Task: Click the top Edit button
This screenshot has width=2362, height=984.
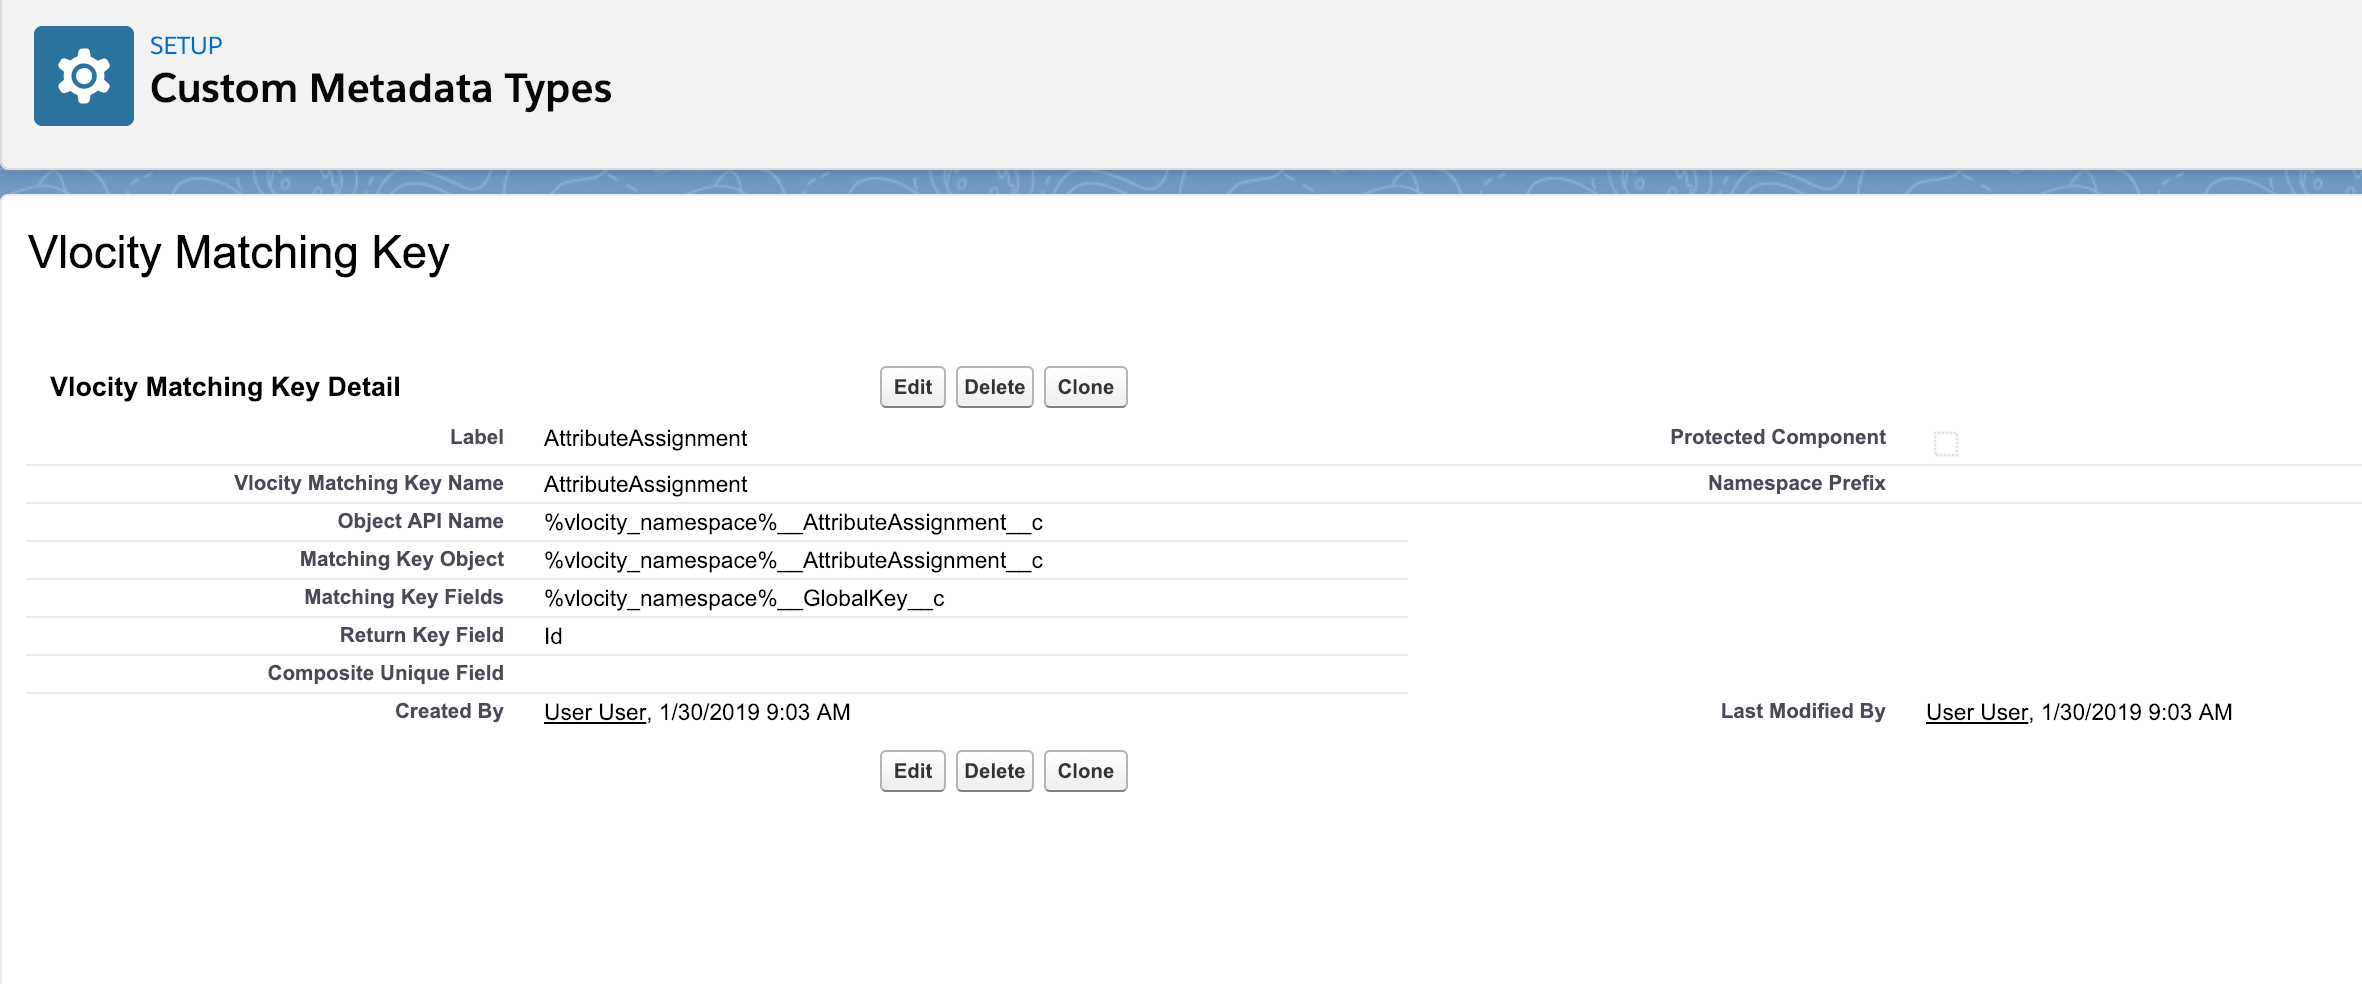Action: [x=912, y=387]
